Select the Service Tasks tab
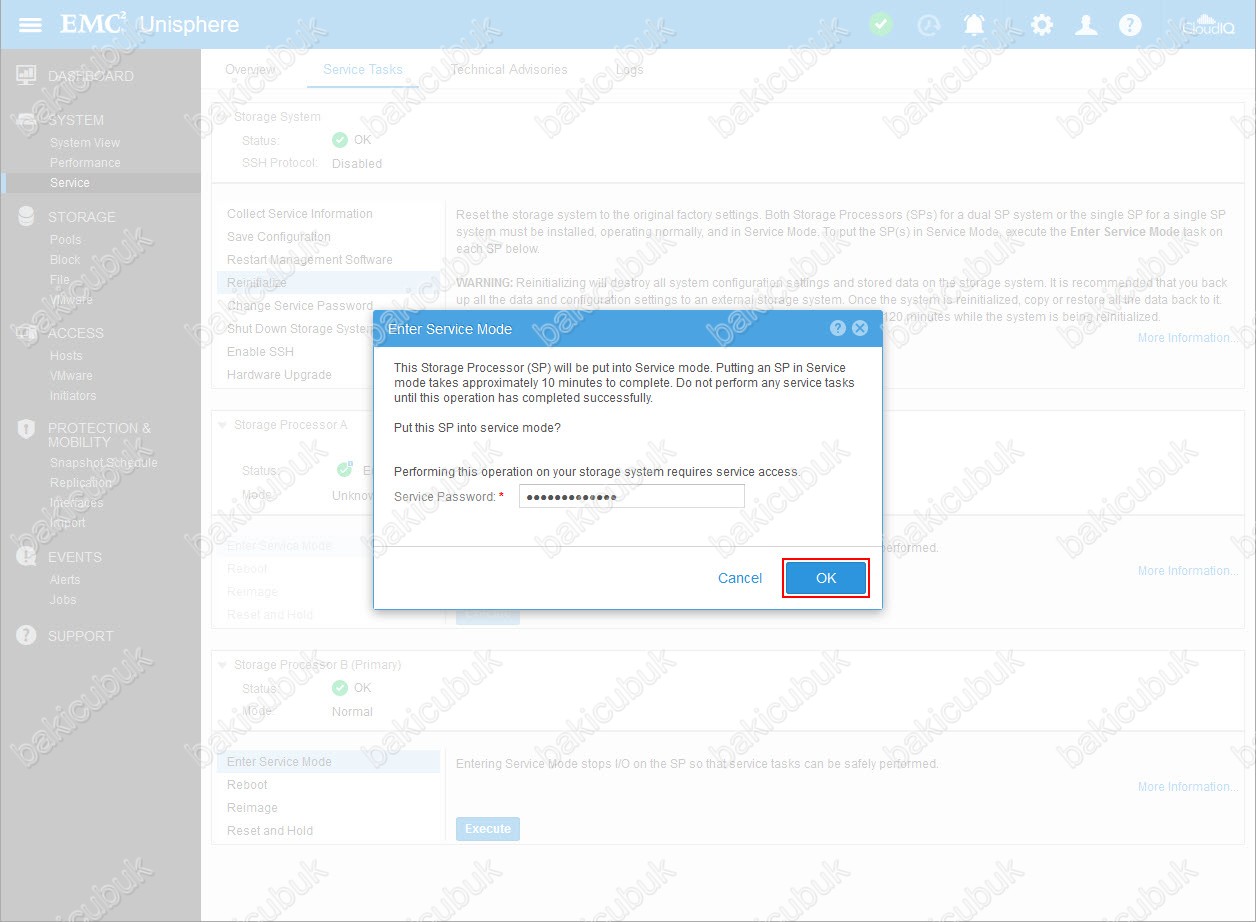 pyautogui.click(x=363, y=70)
